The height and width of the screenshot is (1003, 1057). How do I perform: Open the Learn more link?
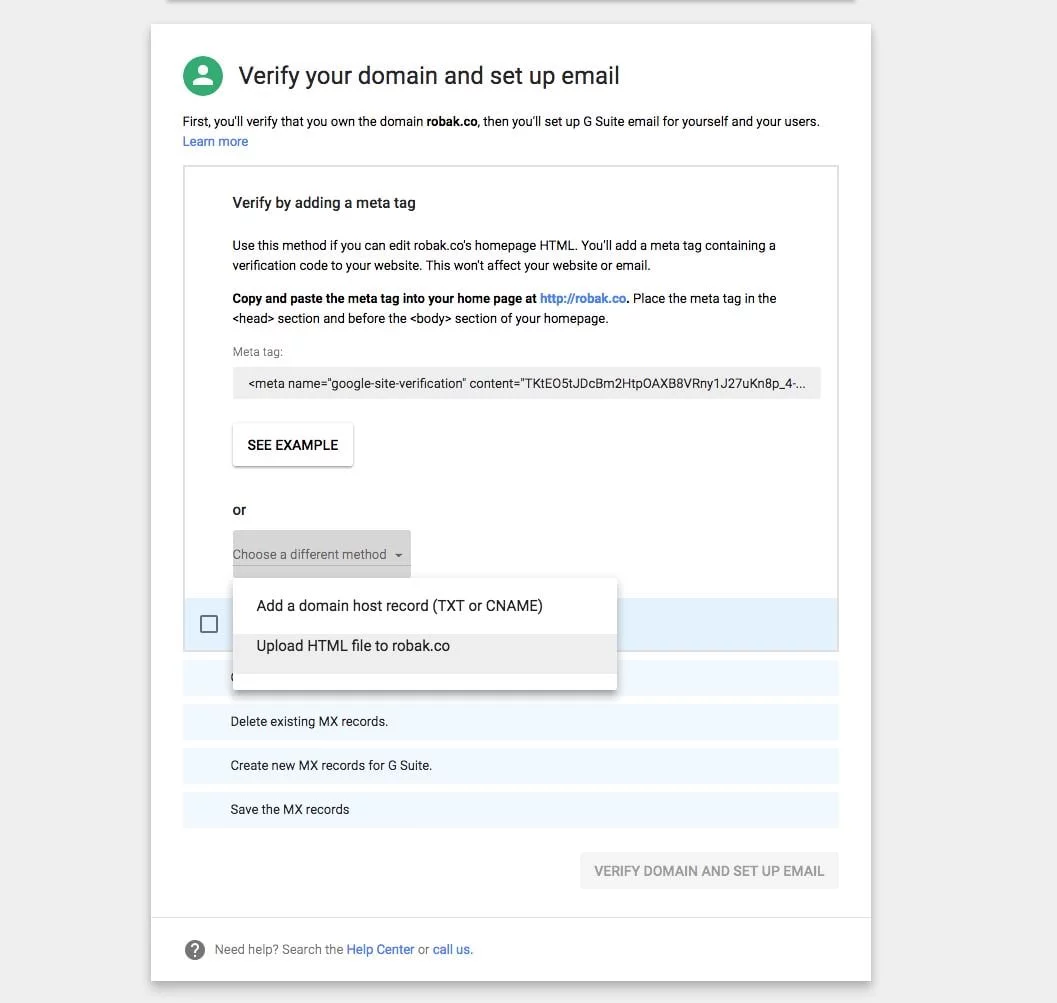tap(215, 141)
